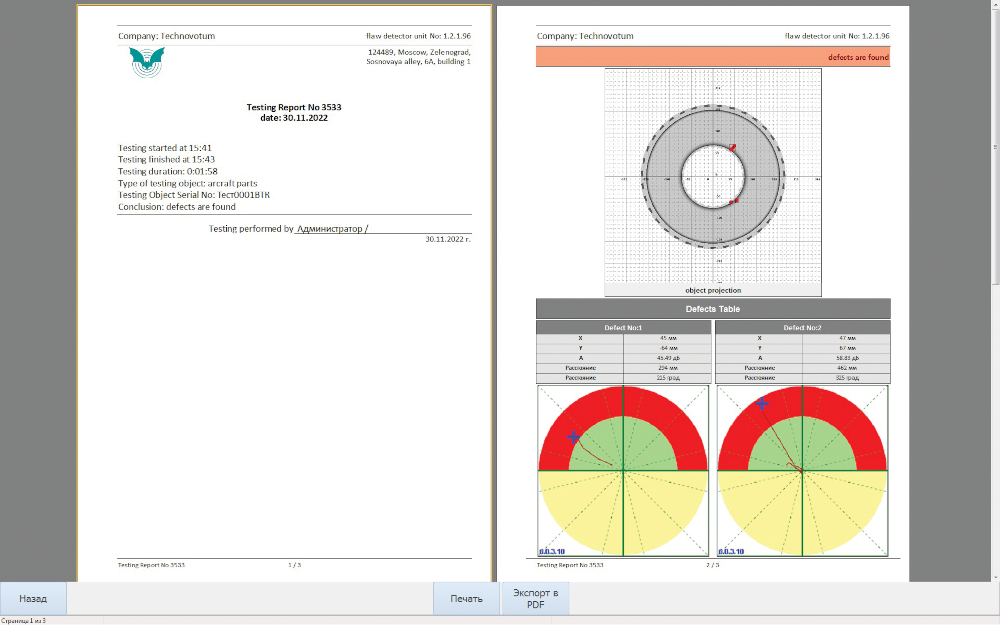Image resolution: width=1000 pixels, height=625 pixels.
Task: Click the lower red defect marker on object projection
Action: click(x=734, y=201)
